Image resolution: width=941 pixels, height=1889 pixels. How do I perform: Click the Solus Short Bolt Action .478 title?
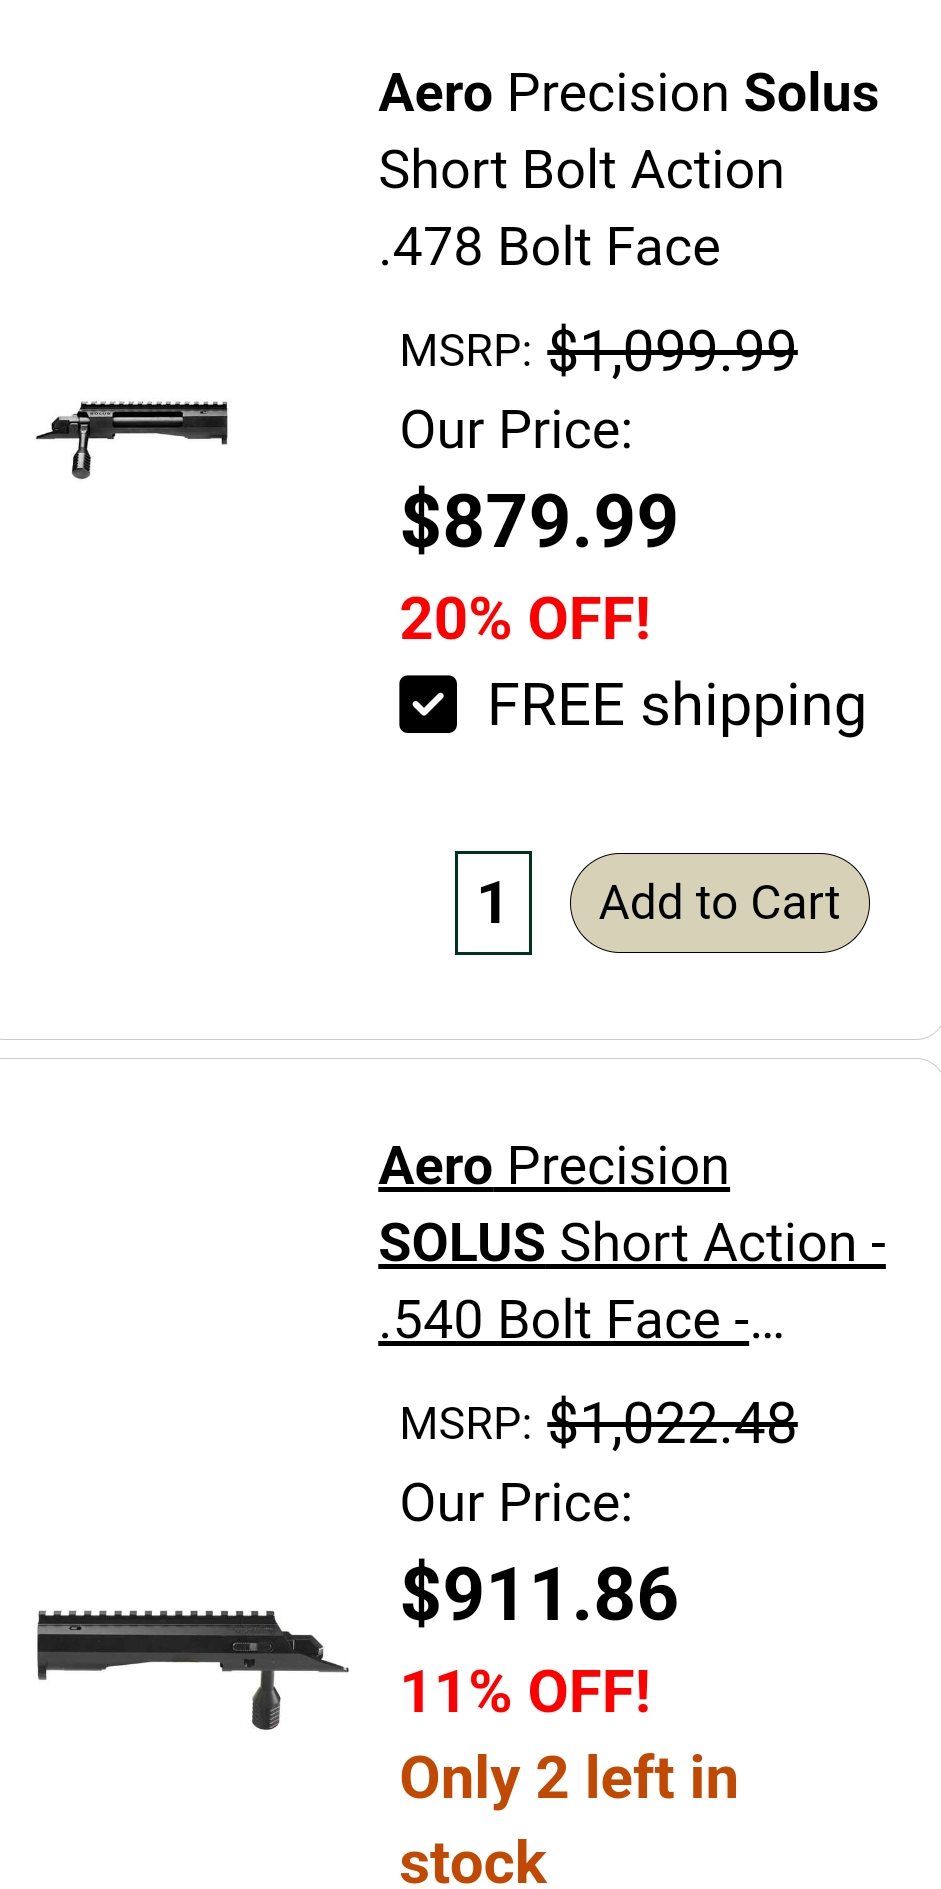628,170
